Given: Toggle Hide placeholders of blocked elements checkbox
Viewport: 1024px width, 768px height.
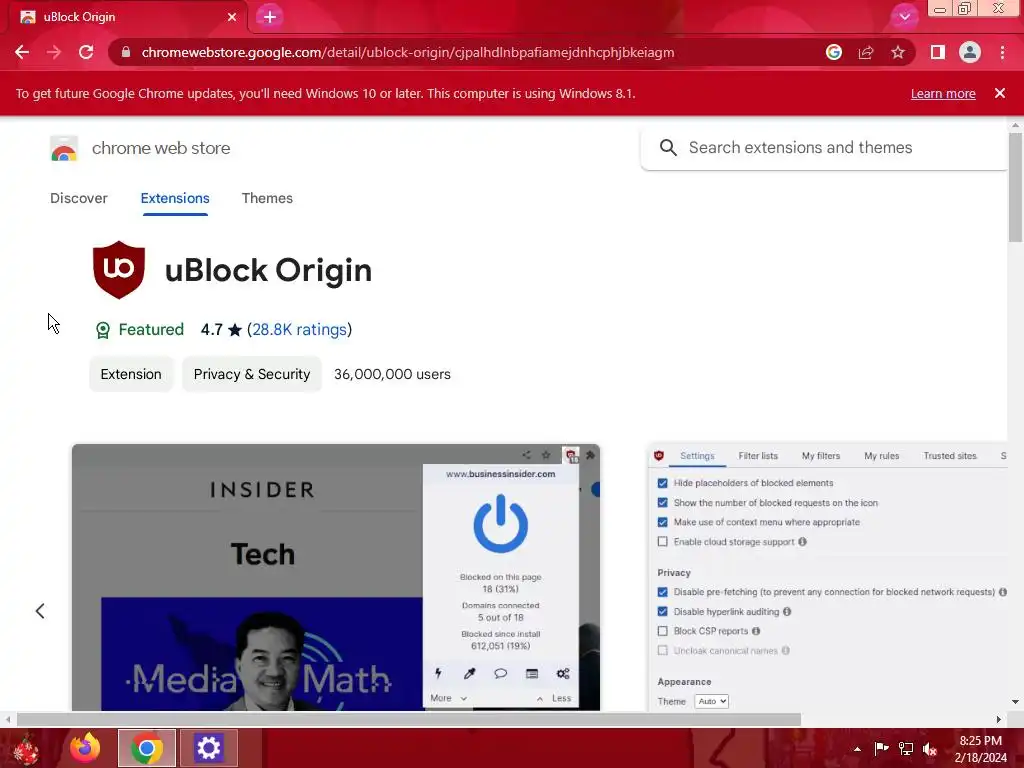Looking at the screenshot, I should click(x=662, y=483).
